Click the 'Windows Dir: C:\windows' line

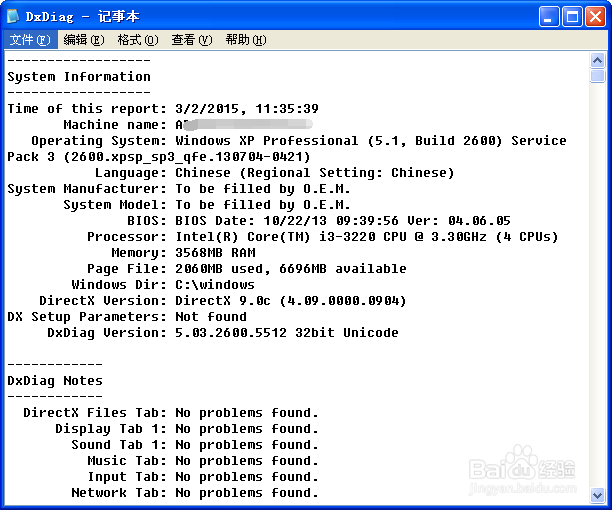pos(163,284)
